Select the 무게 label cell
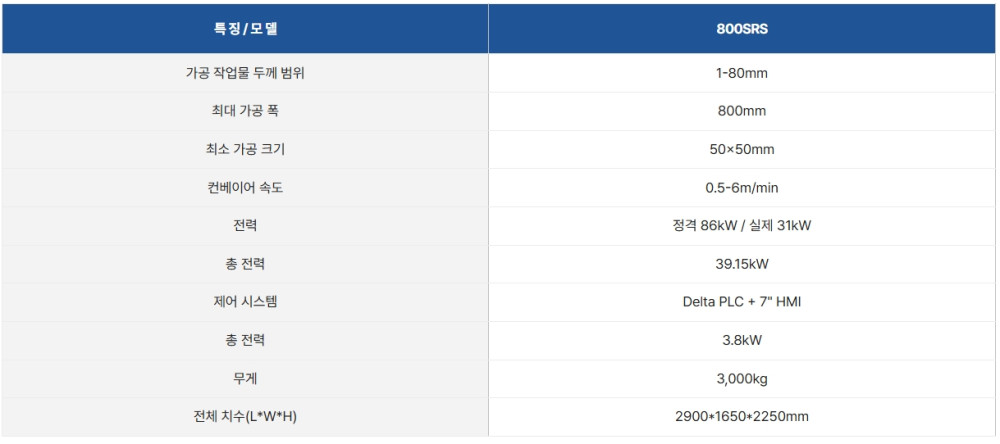 (x=245, y=378)
